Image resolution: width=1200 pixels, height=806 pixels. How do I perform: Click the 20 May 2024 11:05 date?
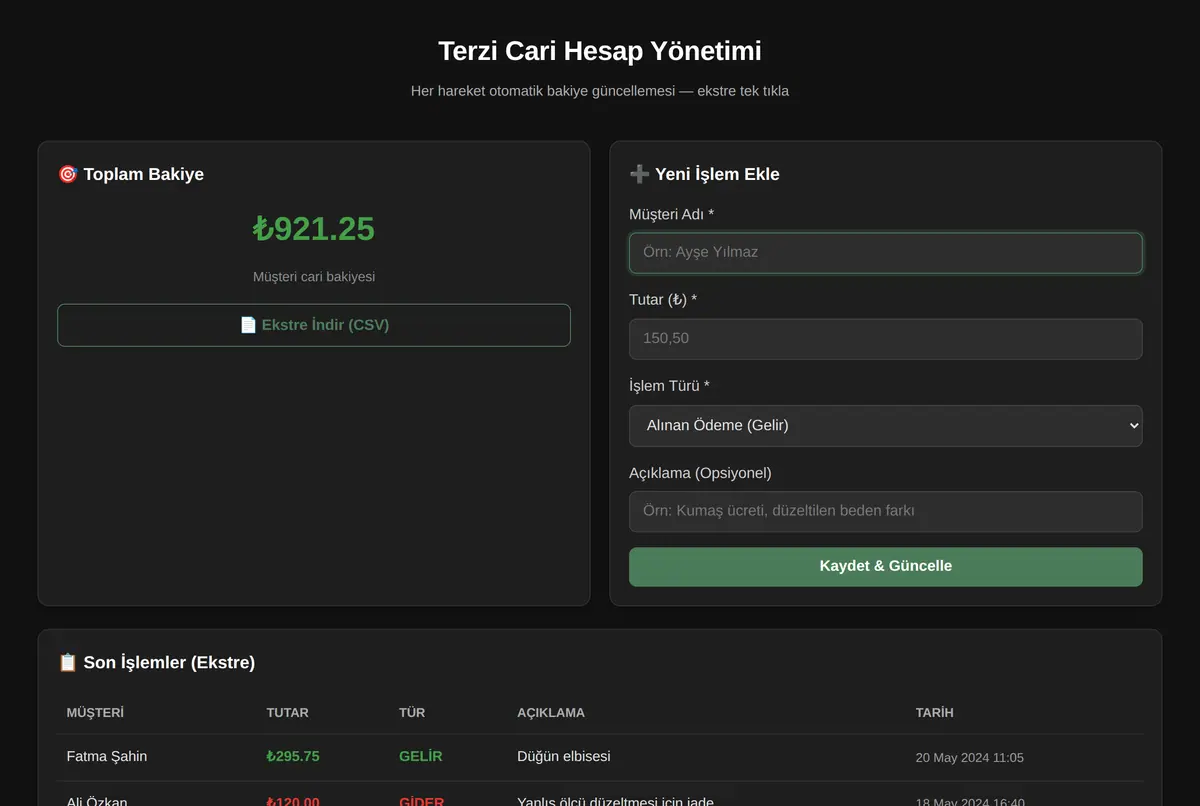coord(970,758)
